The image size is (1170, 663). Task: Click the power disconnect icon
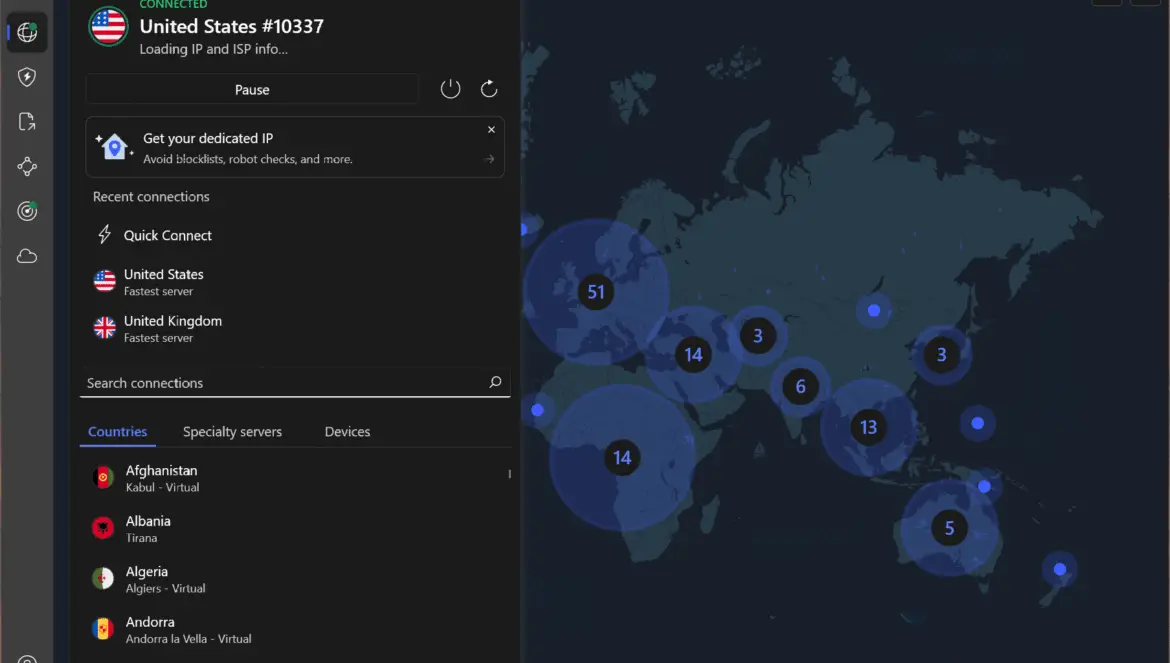point(450,89)
